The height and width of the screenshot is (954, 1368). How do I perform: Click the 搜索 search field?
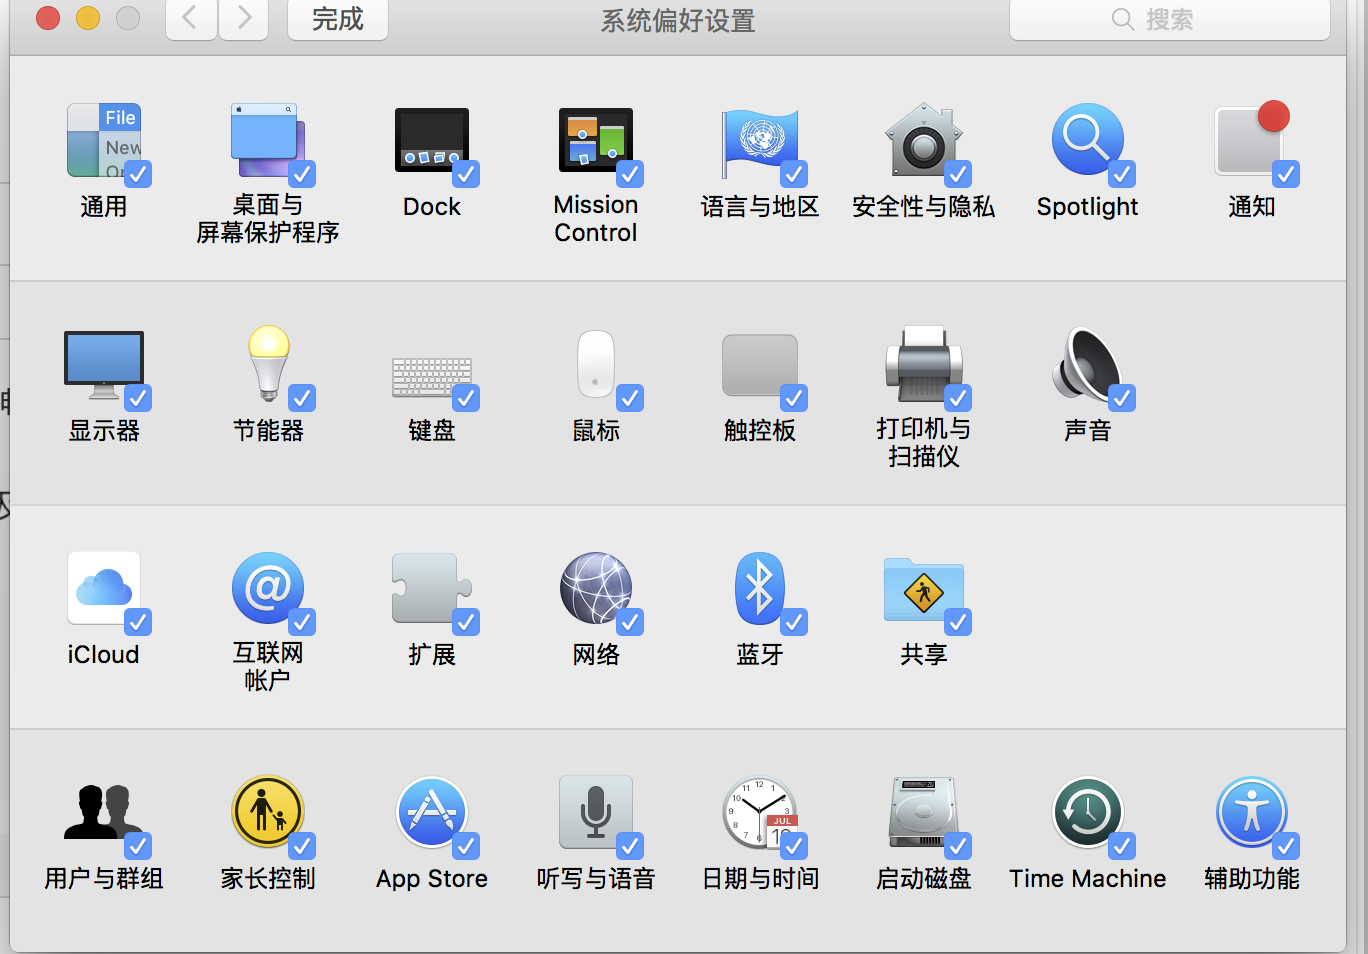pyautogui.click(x=1169, y=19)
